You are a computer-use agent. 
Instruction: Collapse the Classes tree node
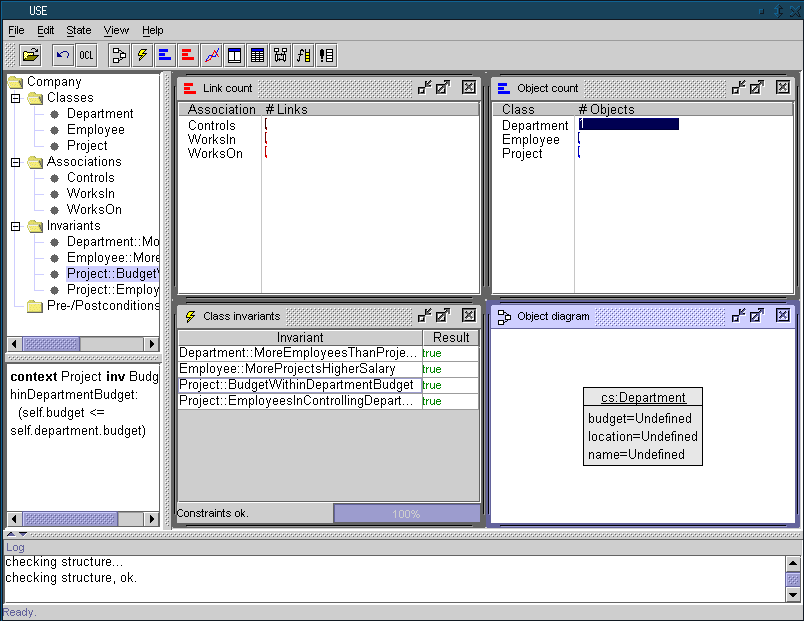coord(16,98)
